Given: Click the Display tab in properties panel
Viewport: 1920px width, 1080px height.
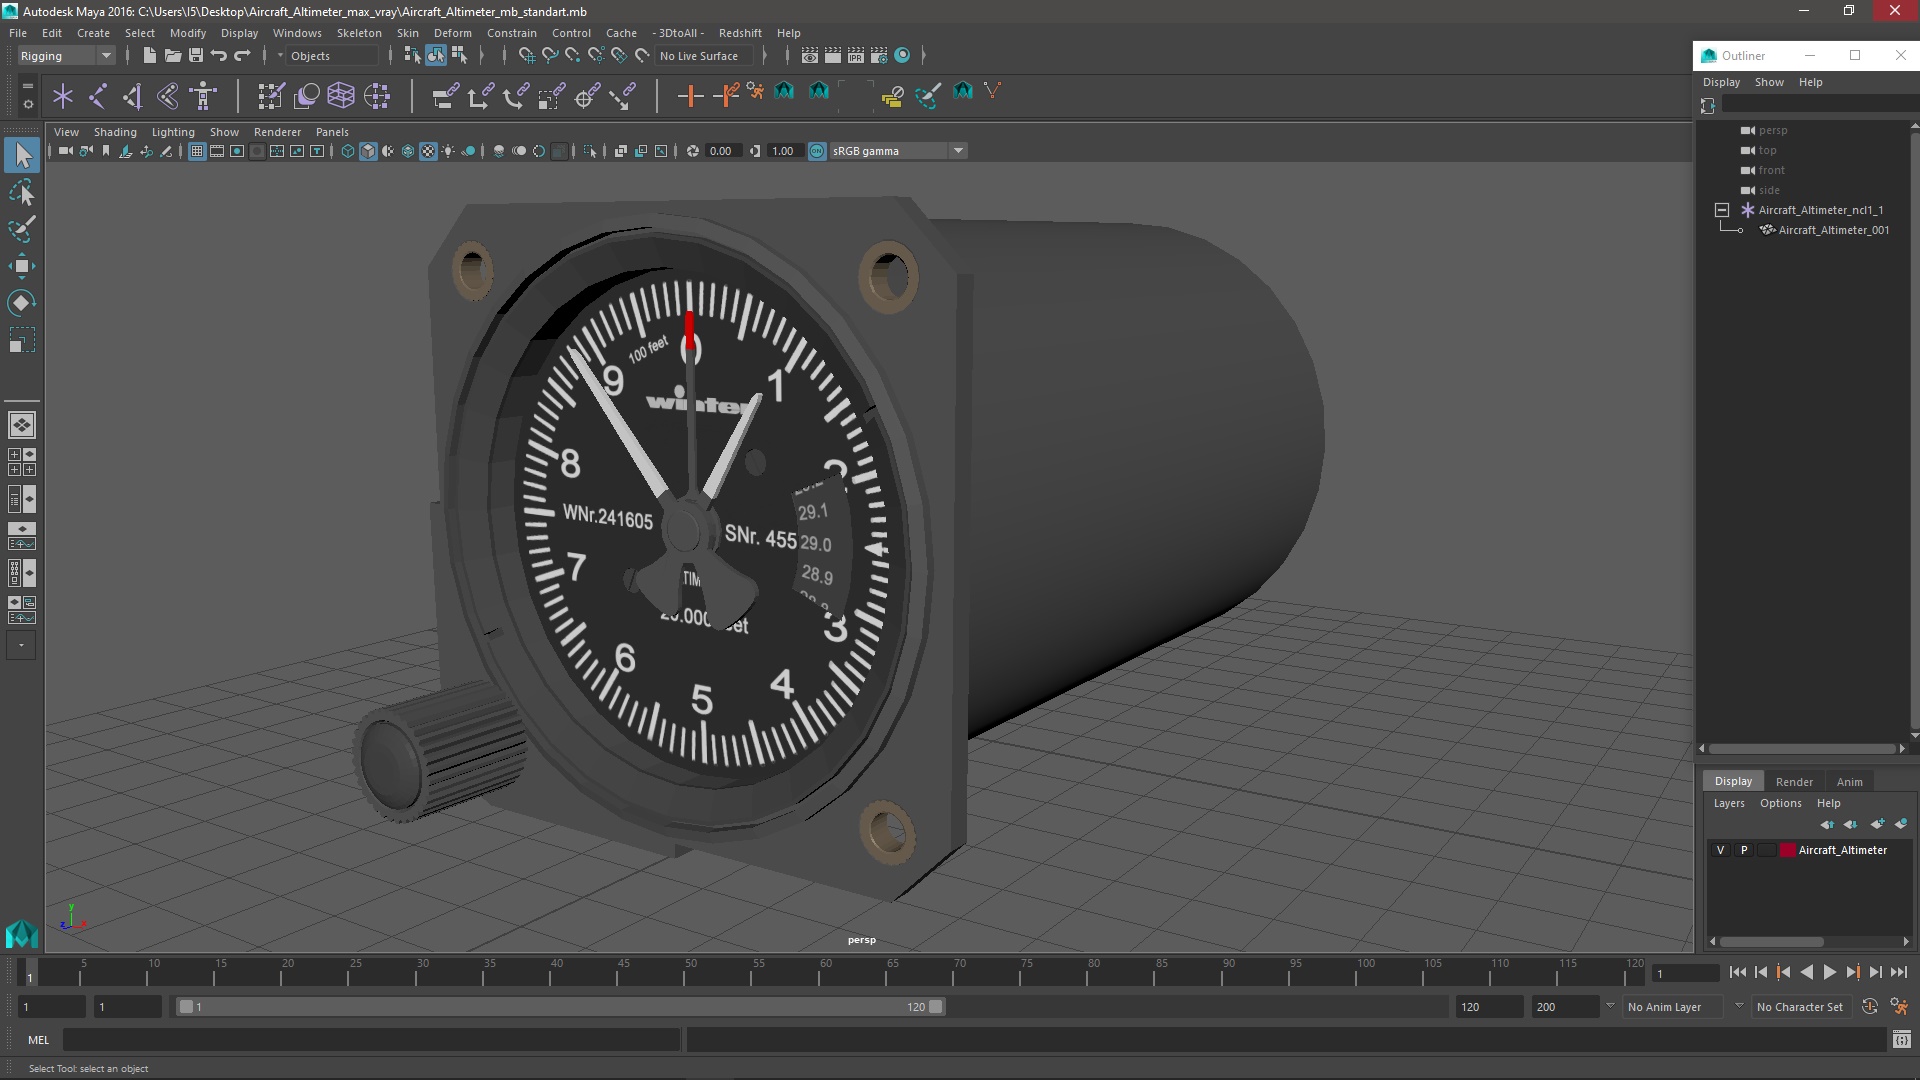Looking at the screenshot, I should tap(1733, 781).
